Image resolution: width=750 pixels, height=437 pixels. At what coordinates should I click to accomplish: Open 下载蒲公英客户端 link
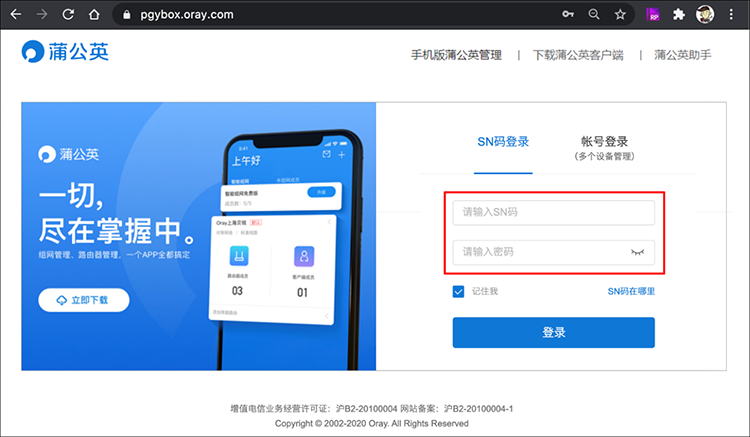coord(578,55)
